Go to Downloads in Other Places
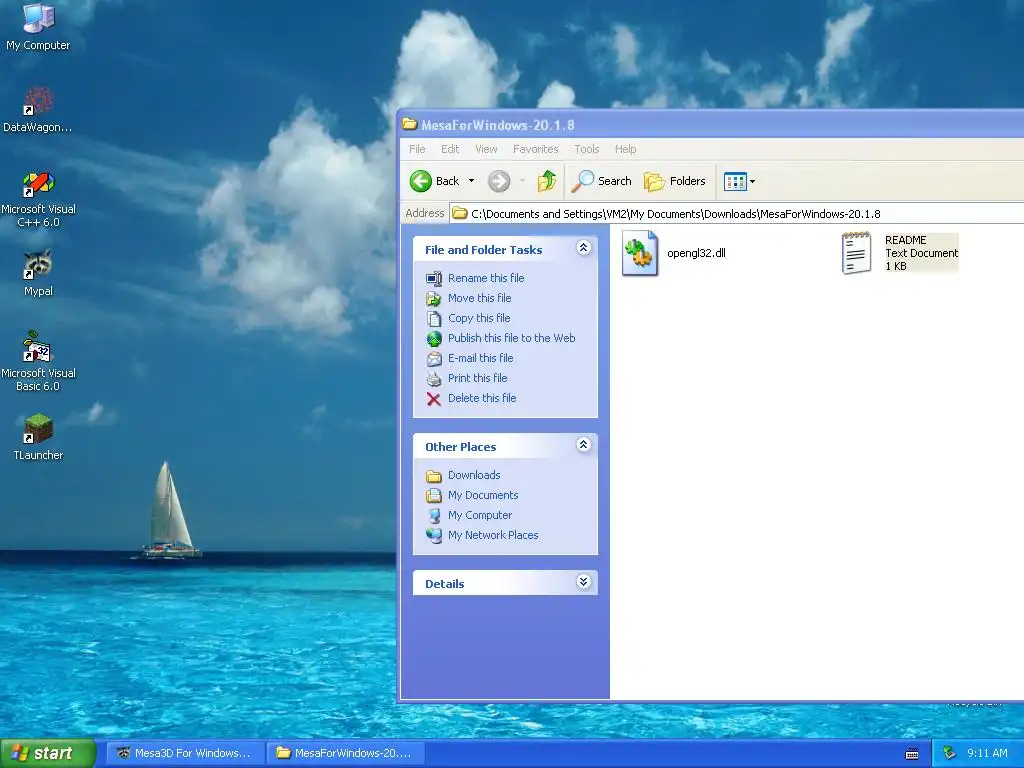The width and height of the screenshot is (1024, 768). [474, 475]
